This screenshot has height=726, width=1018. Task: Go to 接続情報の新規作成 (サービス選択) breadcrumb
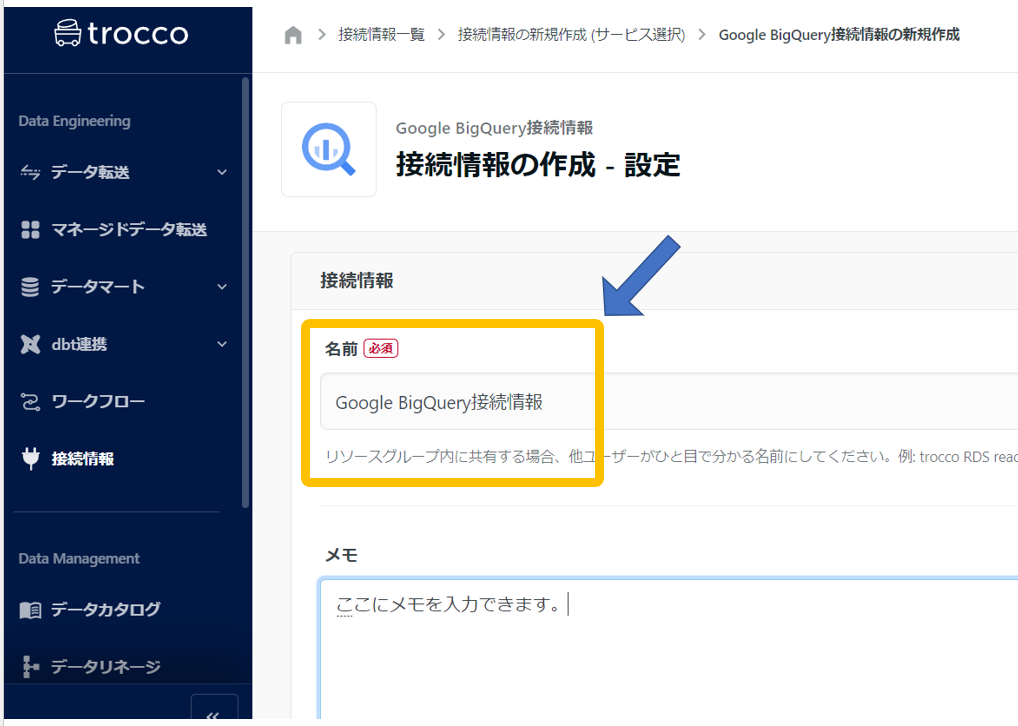[x=571, y=35]
